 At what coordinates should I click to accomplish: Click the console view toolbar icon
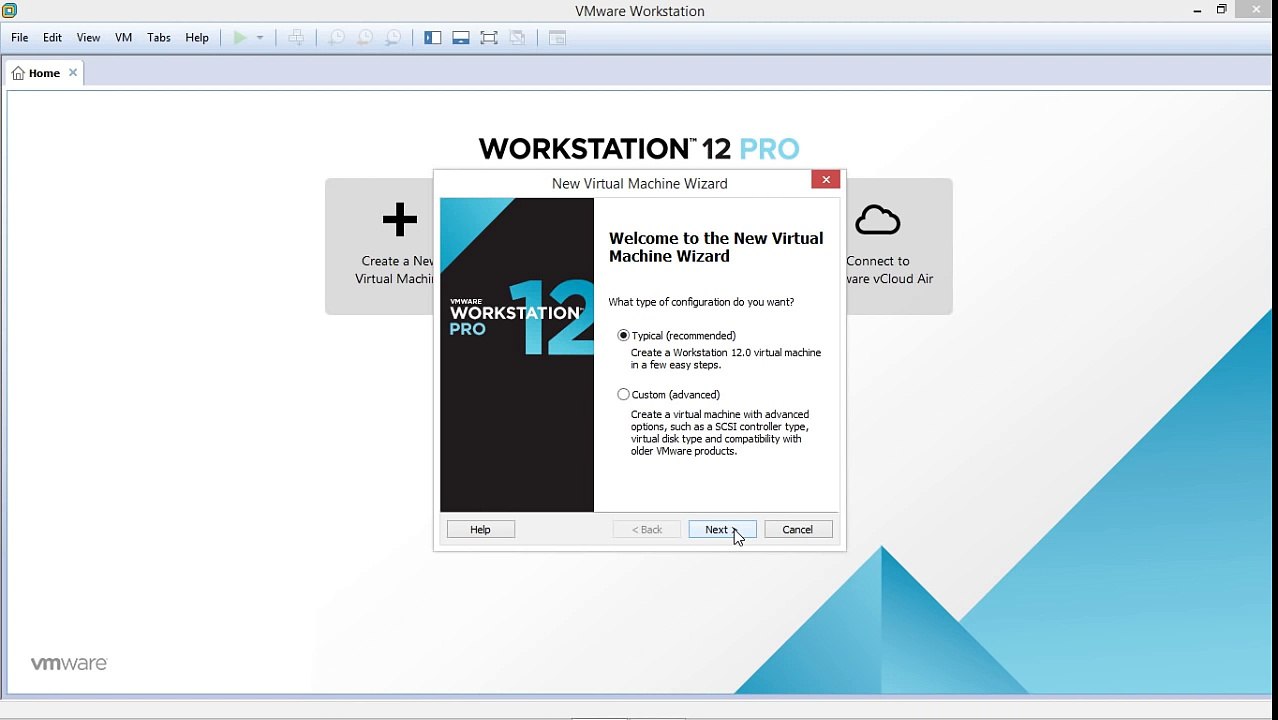point(557,38)
